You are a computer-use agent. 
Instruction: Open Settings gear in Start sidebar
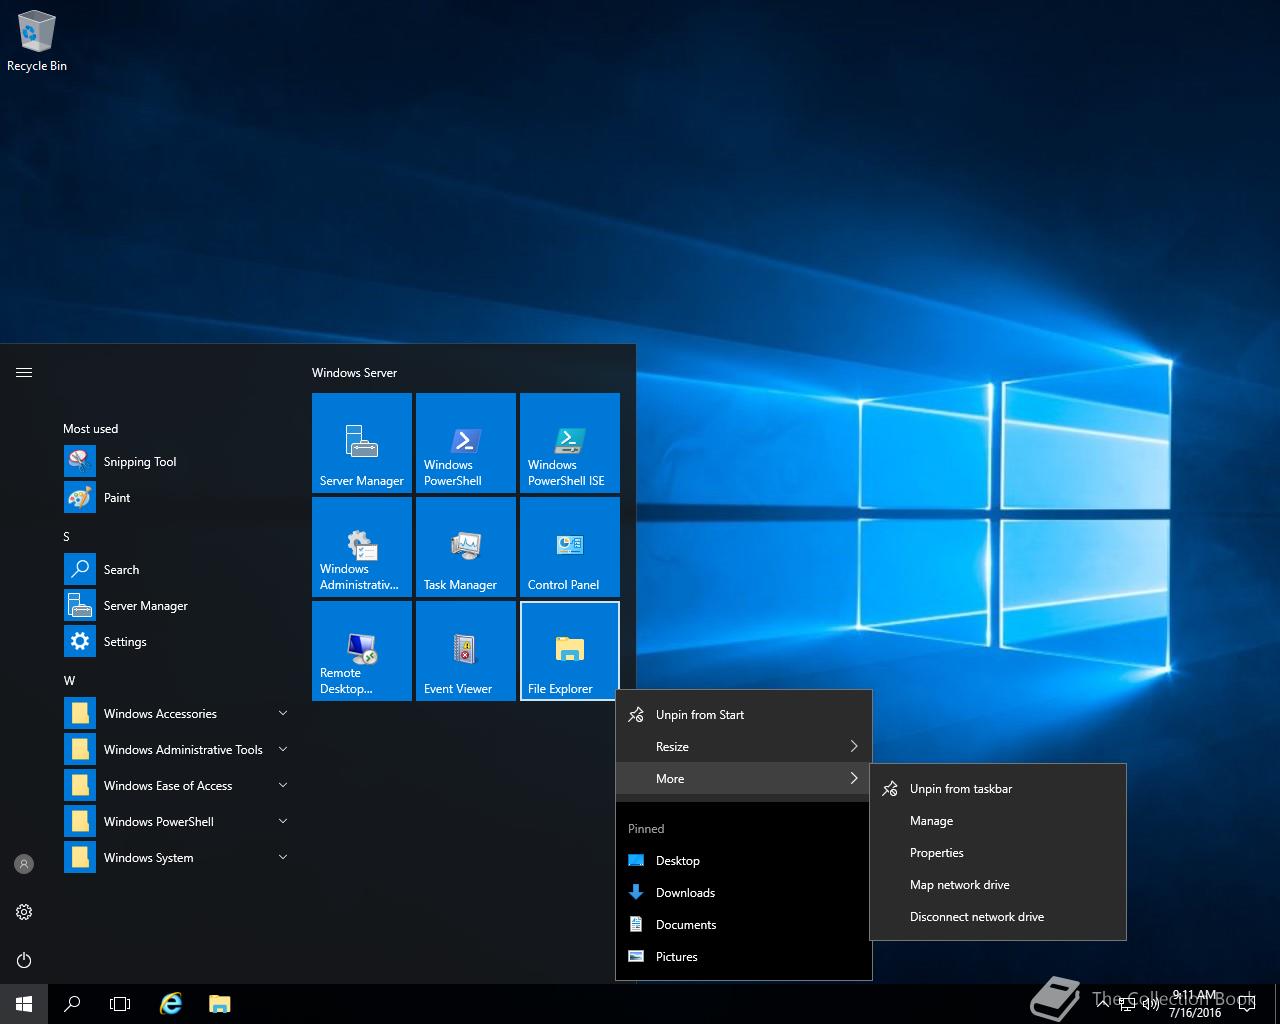click(24, 912)
